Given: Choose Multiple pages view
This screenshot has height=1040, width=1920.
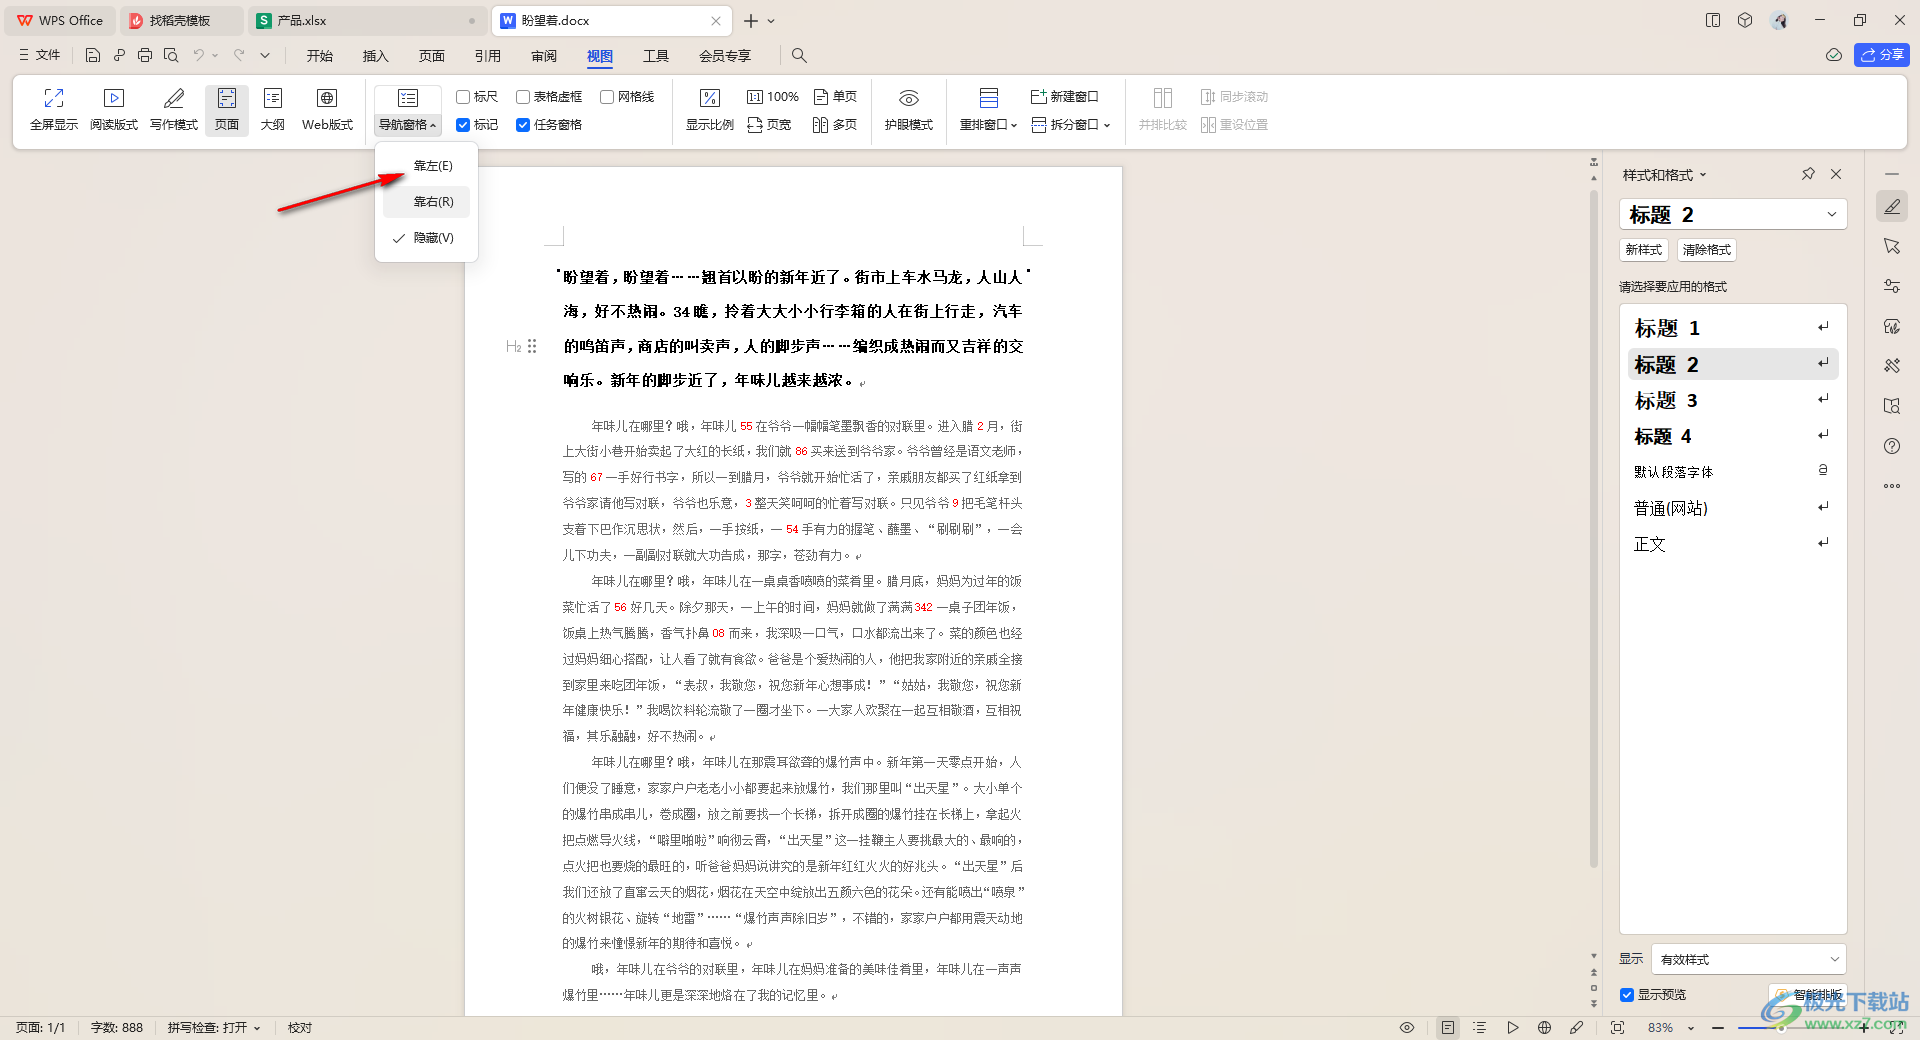Looking at the screenshot, I should point(835,125).
